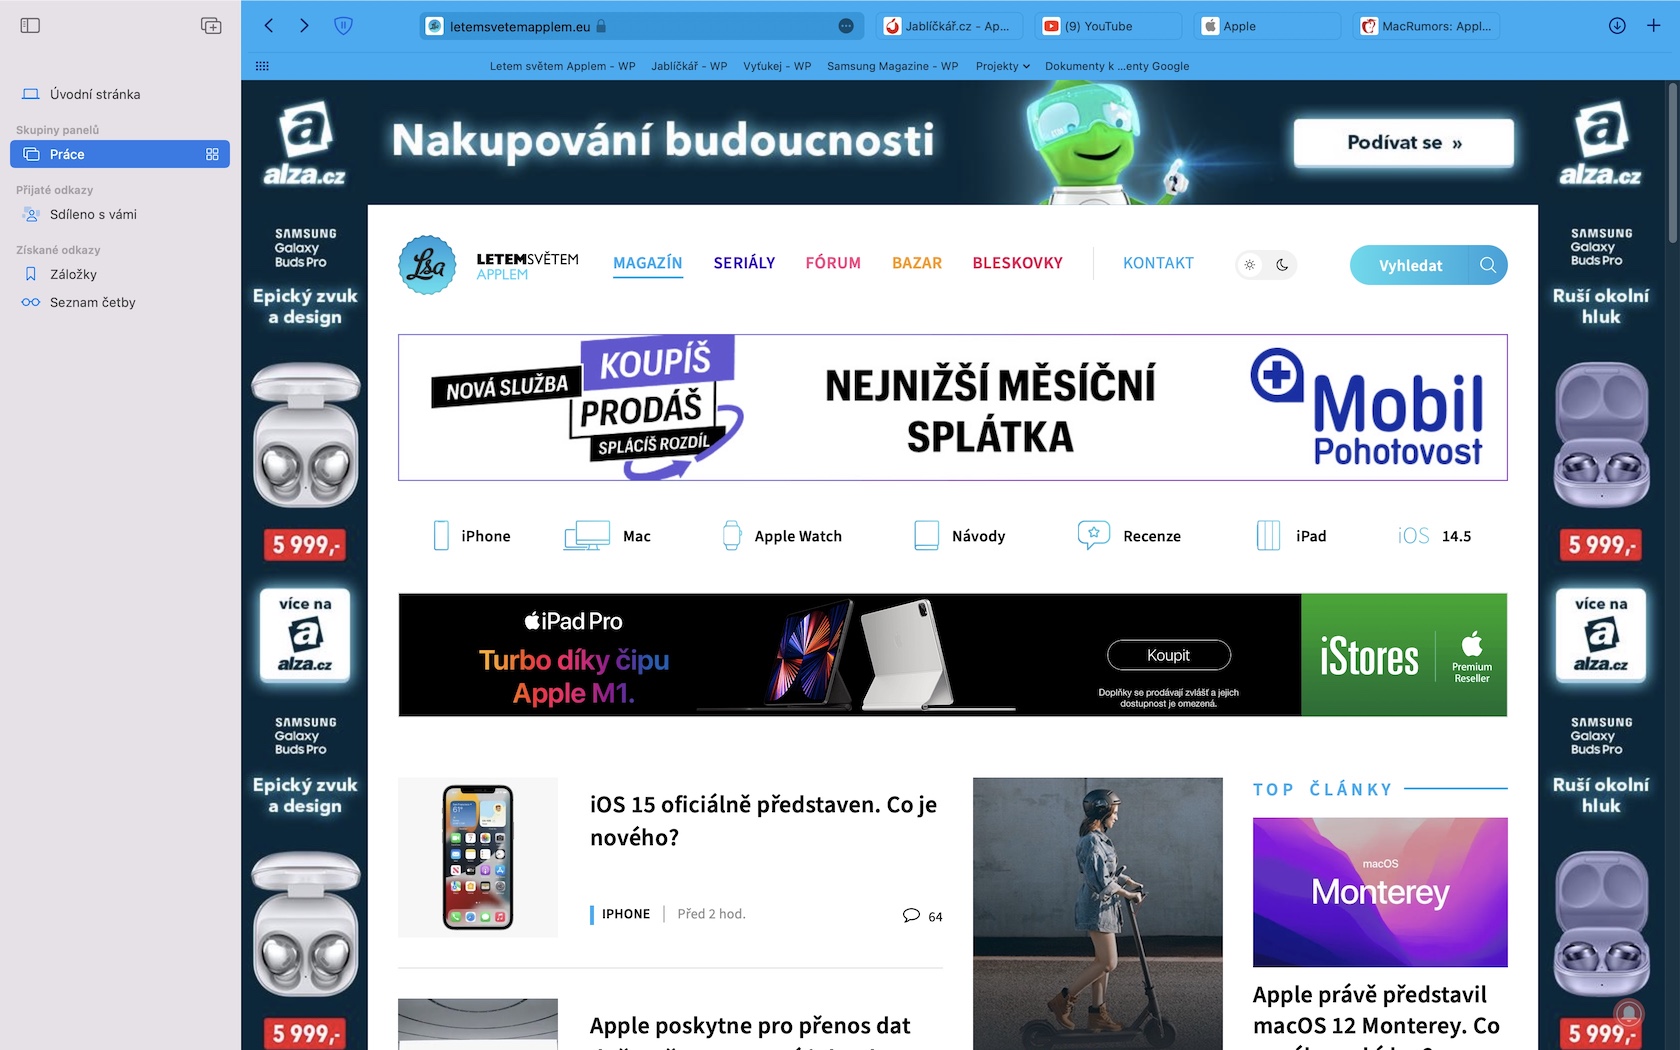This screenshot has width=1680, height=1050.
Task: Open the iOS 15 oficiálně představen article headline
Action: point(764,821)
